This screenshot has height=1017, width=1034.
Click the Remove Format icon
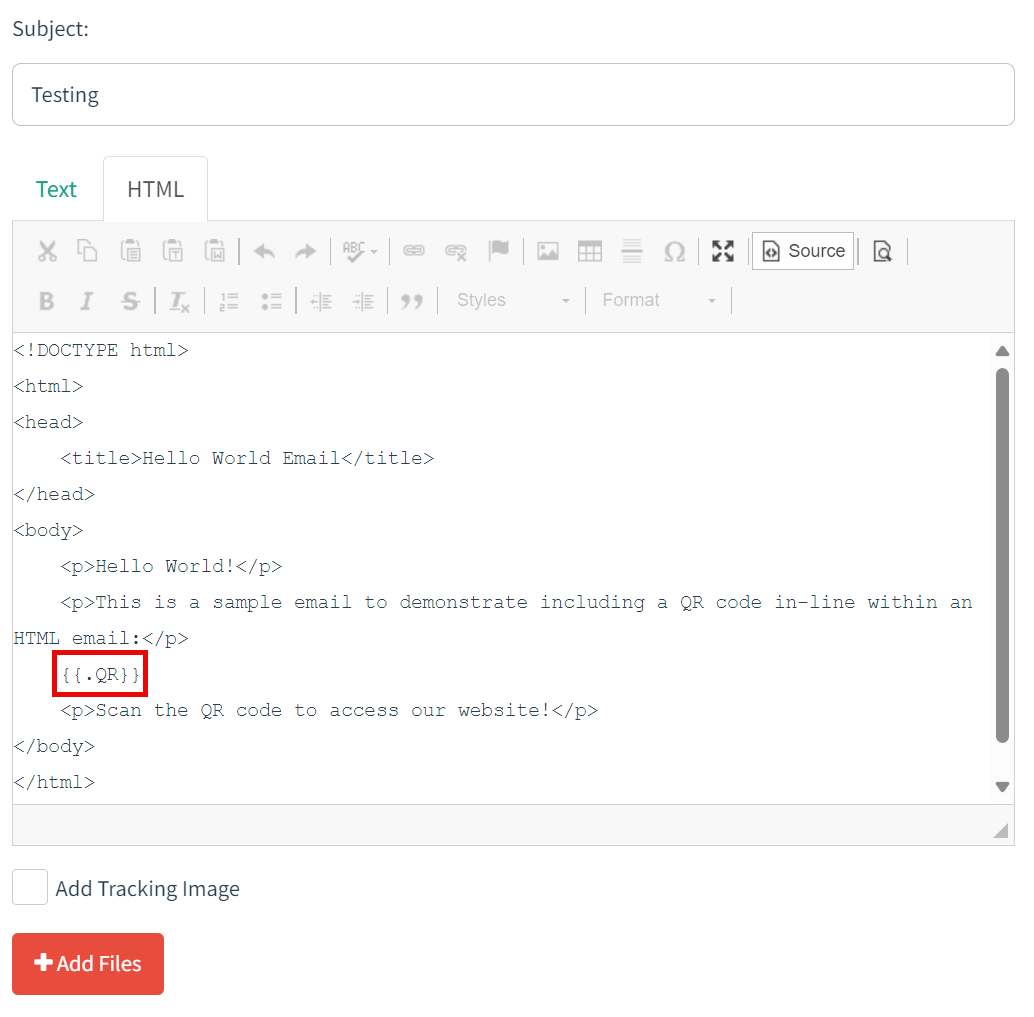coord(179,301)
